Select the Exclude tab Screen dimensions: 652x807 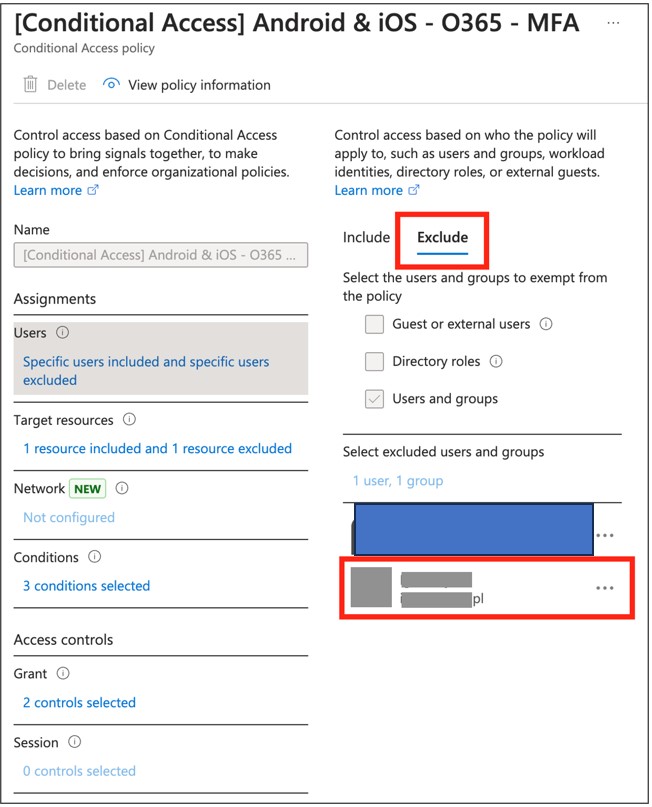click(x=443, y=237)
